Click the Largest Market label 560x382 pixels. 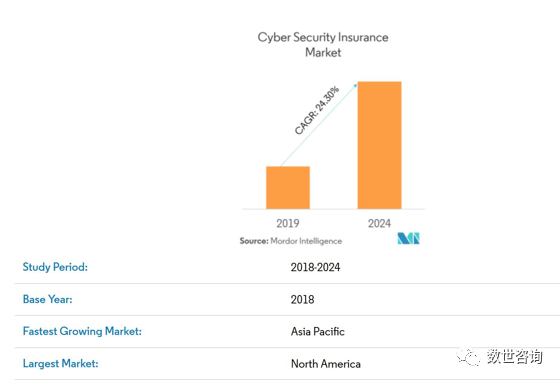[x=60, y=363]
